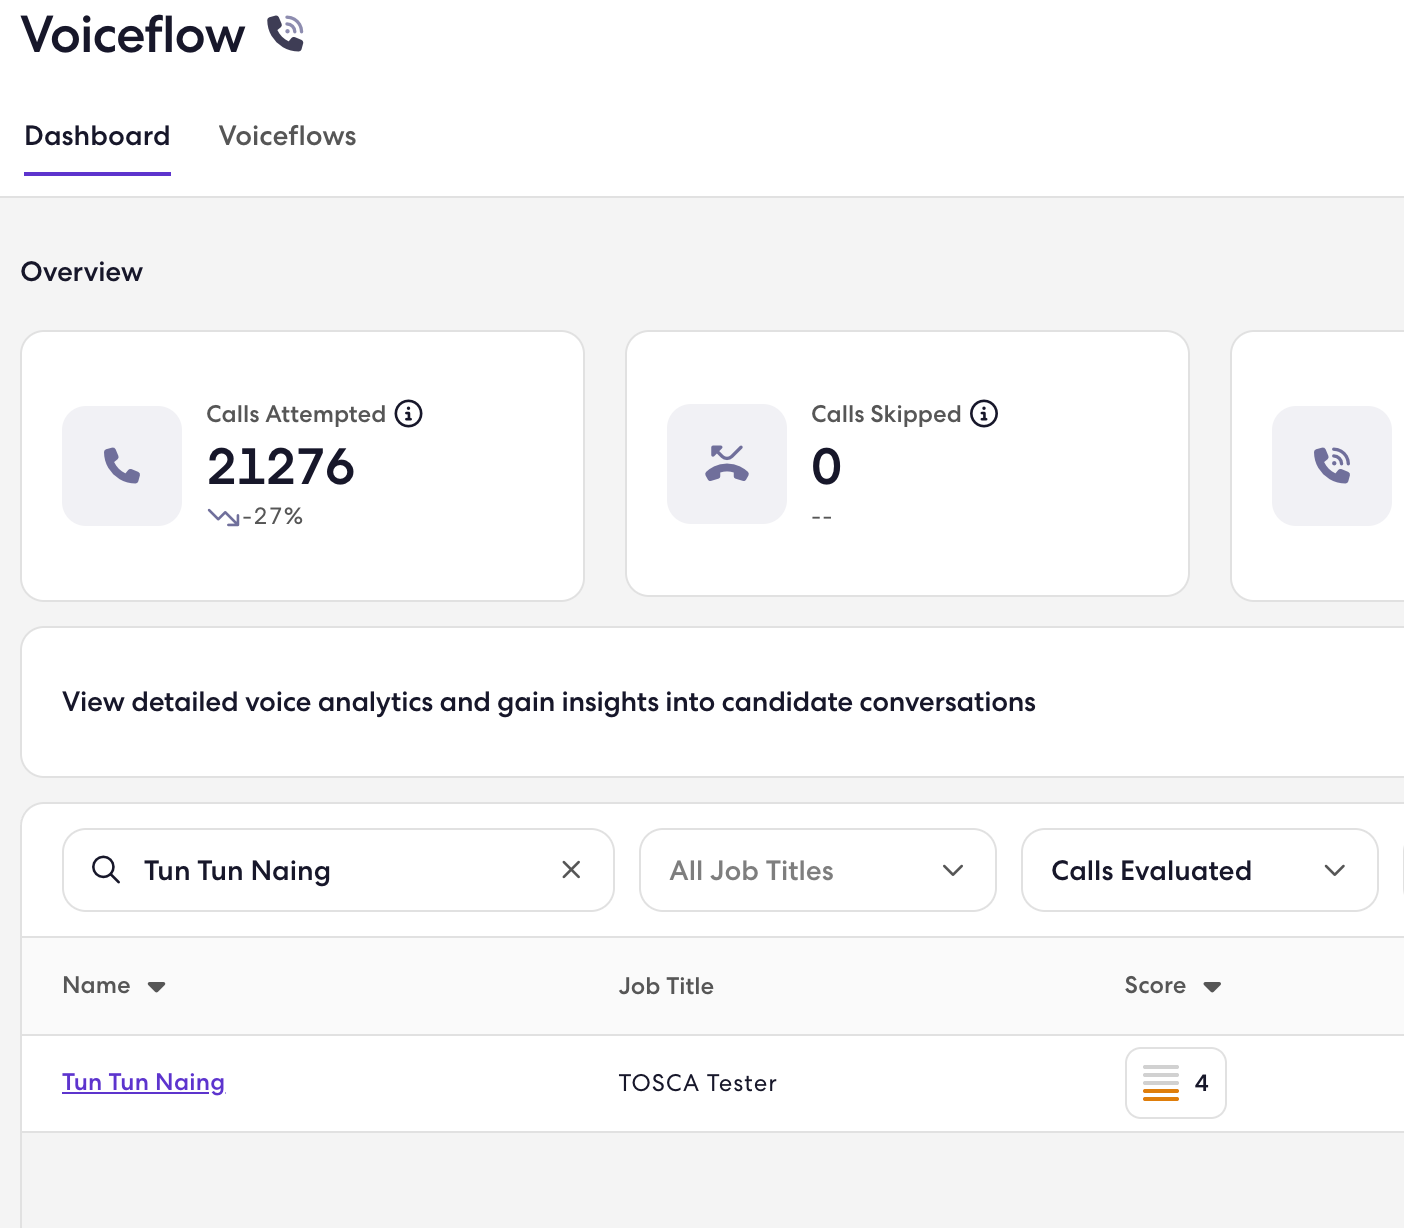The width and height of the screenshot is (1404, 1228).
Task: Click the Calls Skipped missed-call icon
Action: coord(727,464)
